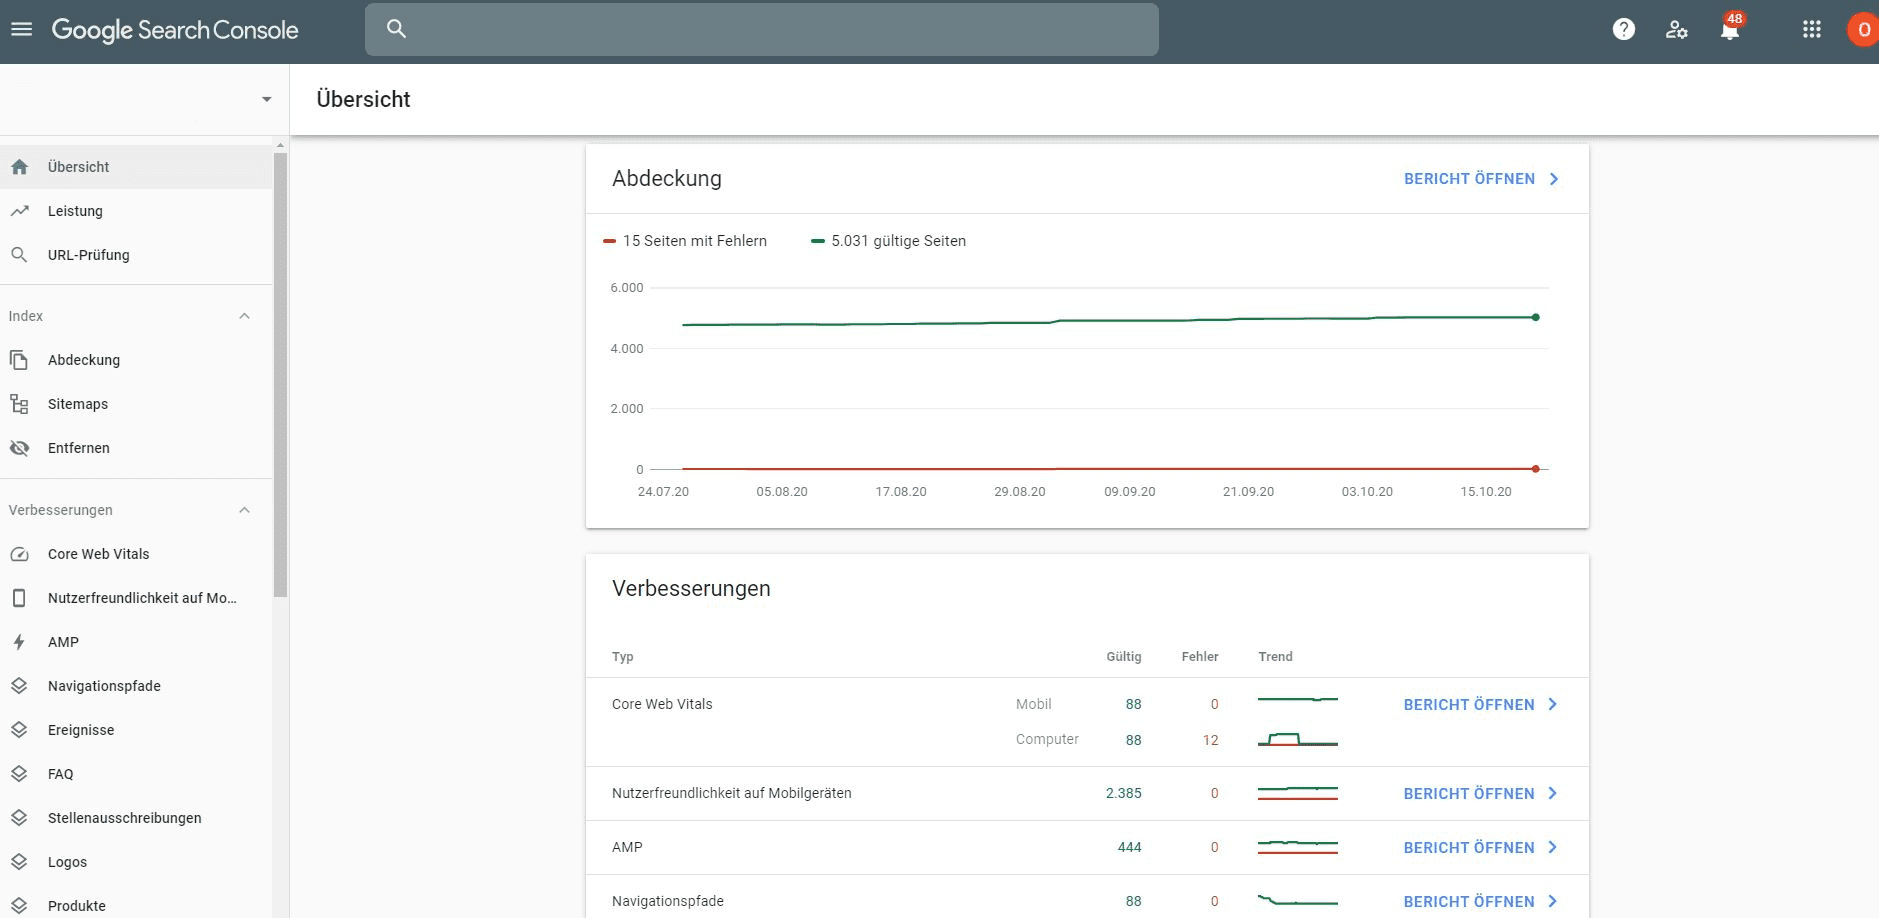
Task: Click the '5.031 gültige Seiten' legend
Action: [889, 241]
